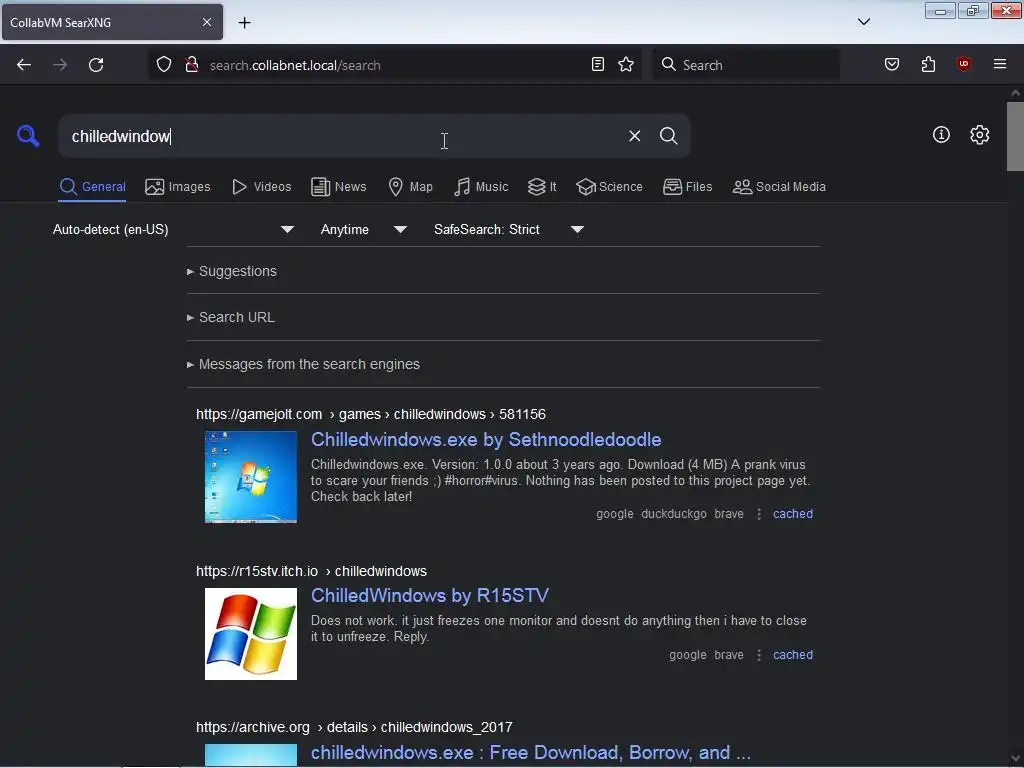Viewport: 1024px width, 768px height.
Task: Click the r15stv.itch.io result URL
Action: point(312,571)
